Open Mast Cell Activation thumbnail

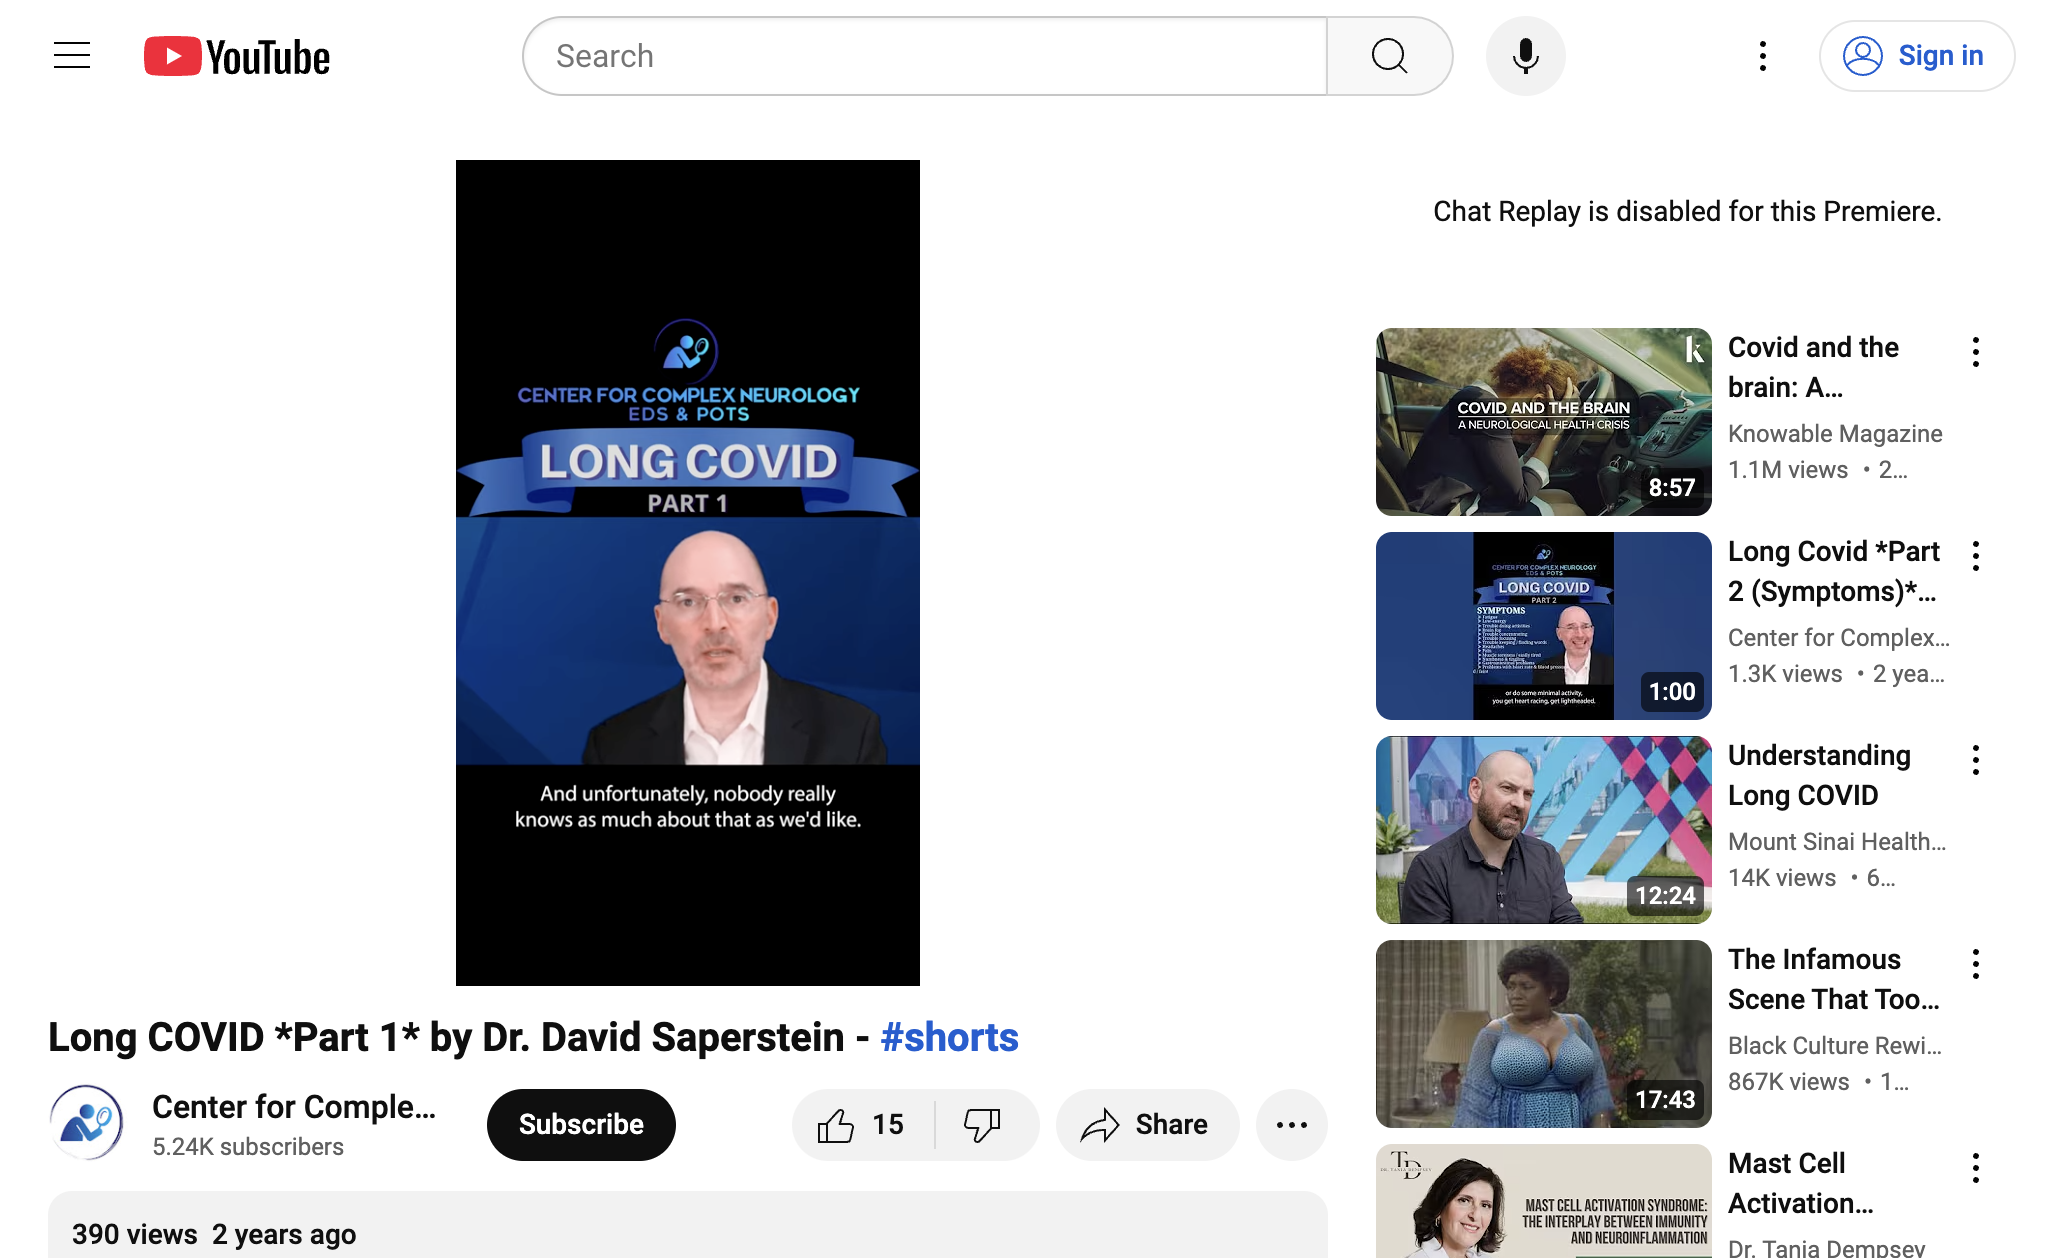point(1543,1201)
